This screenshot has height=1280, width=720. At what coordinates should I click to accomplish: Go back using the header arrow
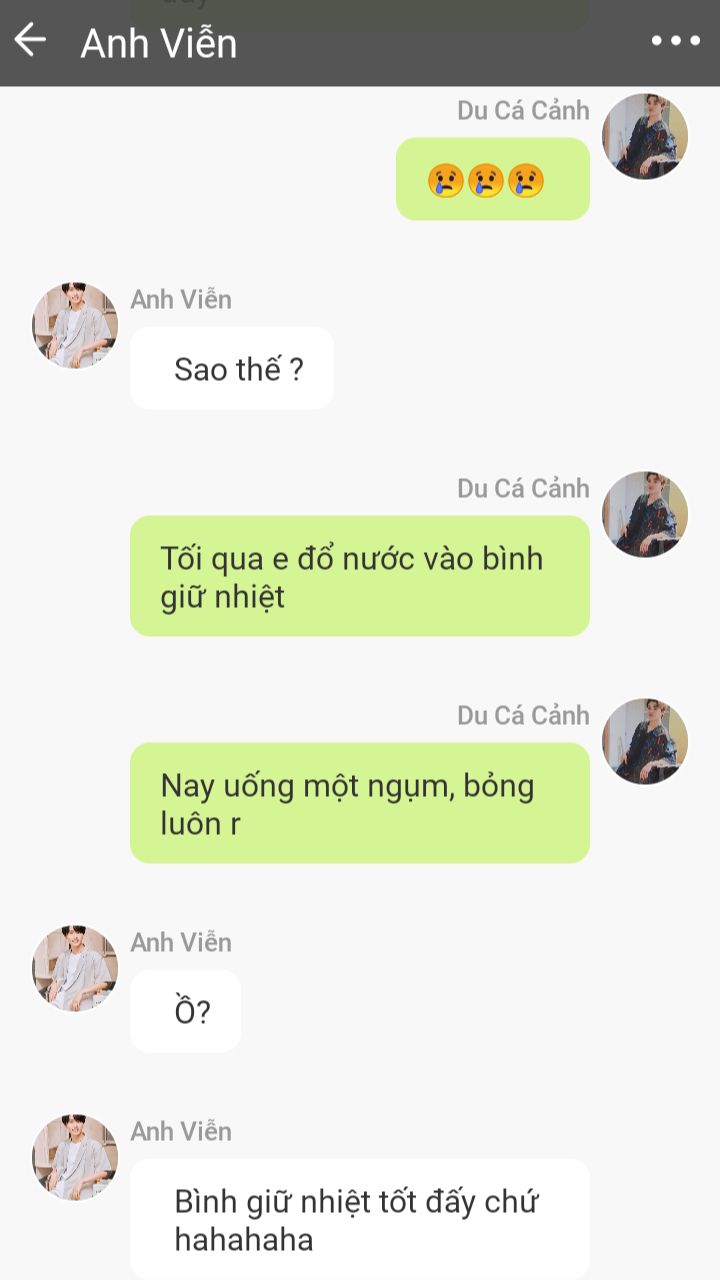[30, 41]
